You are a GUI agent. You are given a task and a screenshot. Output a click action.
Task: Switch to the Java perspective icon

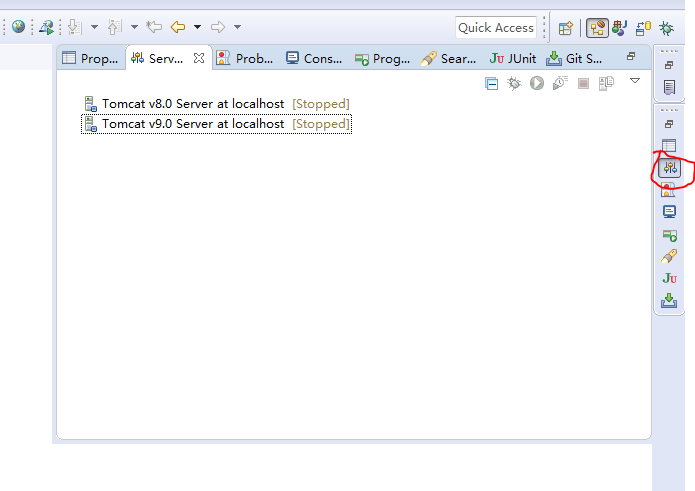[619, 28]
